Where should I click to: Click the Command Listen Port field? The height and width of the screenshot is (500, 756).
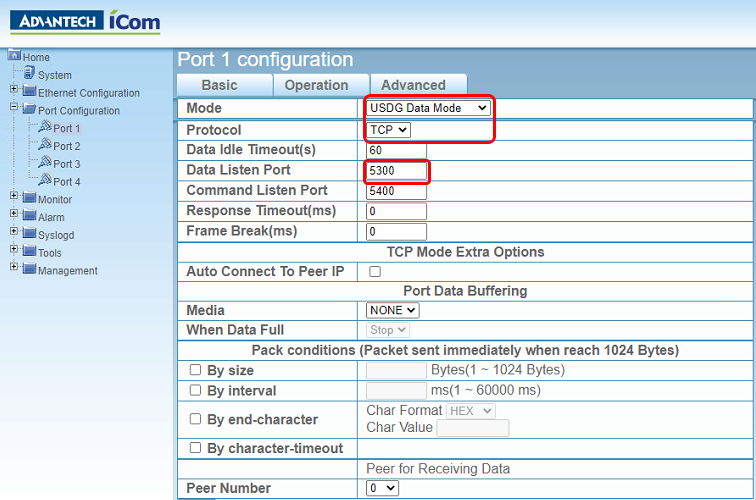tap(396, 191)
